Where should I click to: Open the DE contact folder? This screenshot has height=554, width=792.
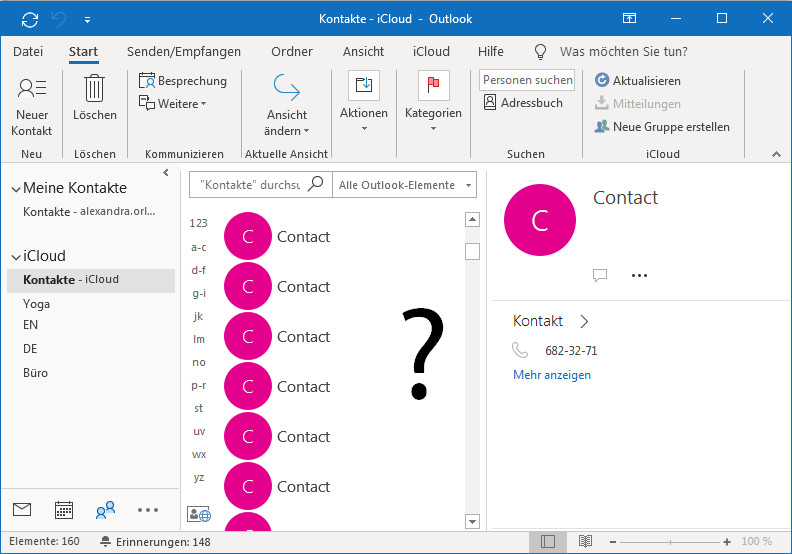click(30, 349)
